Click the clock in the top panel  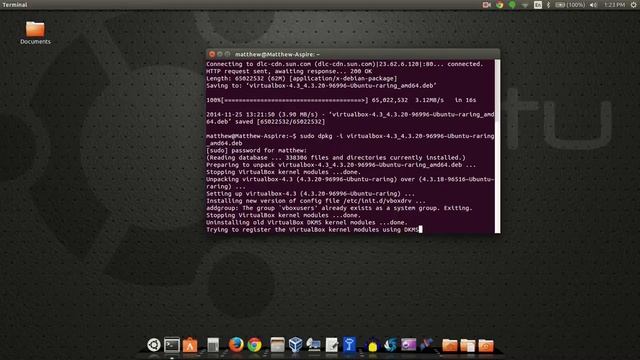point(614,5)
